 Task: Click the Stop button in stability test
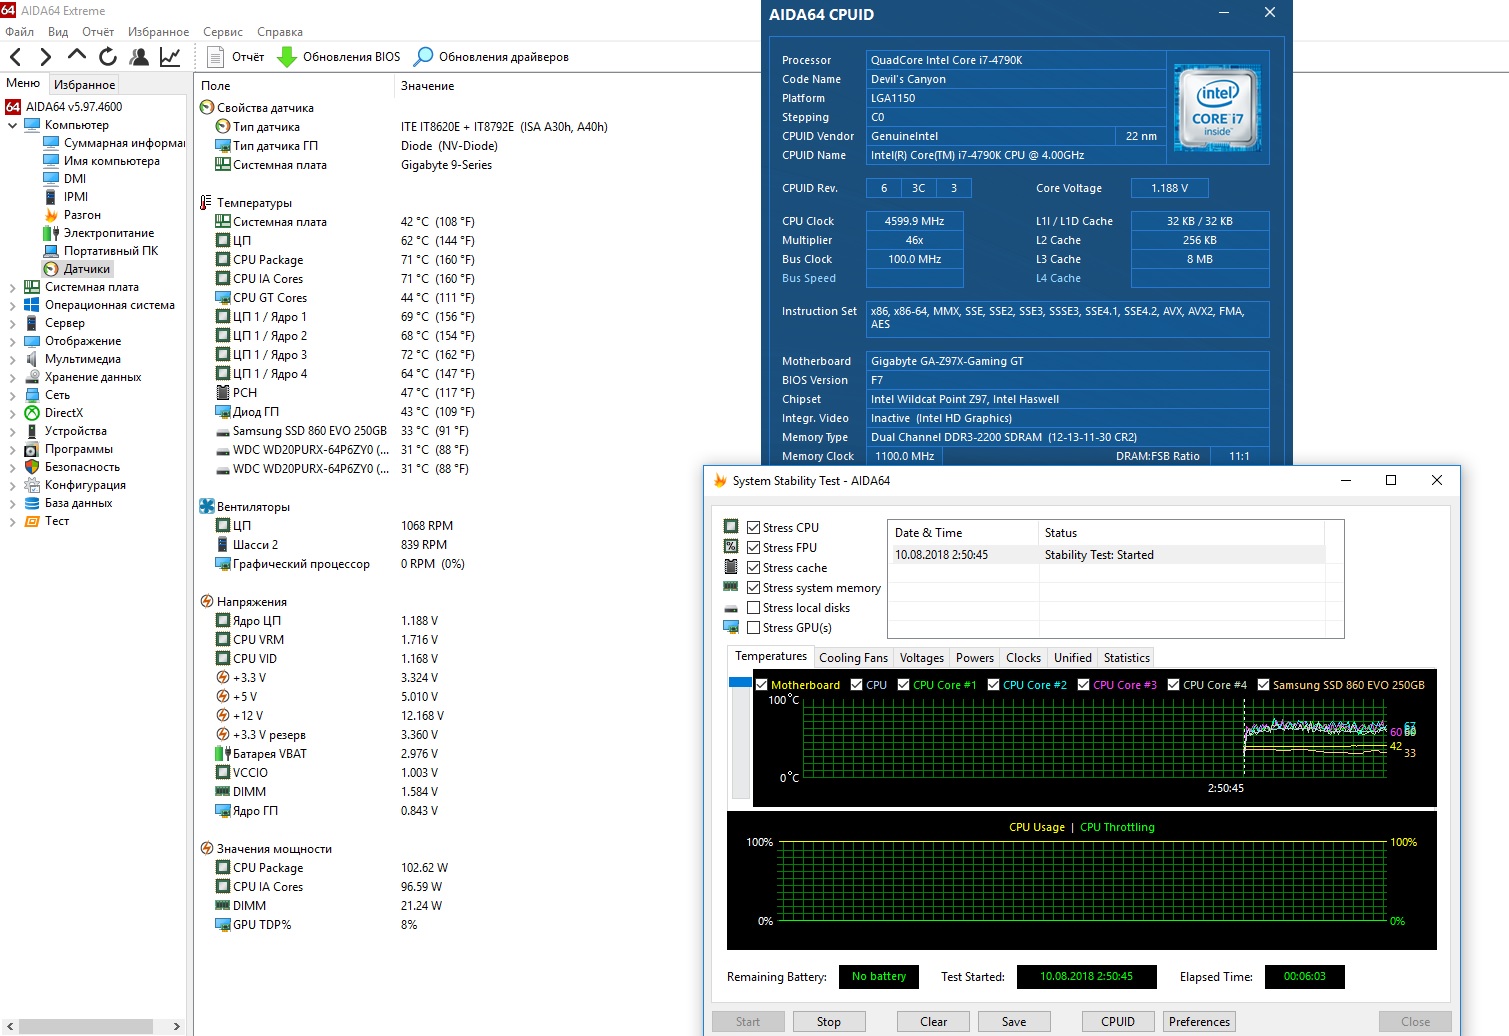[x=828, y=1022]
